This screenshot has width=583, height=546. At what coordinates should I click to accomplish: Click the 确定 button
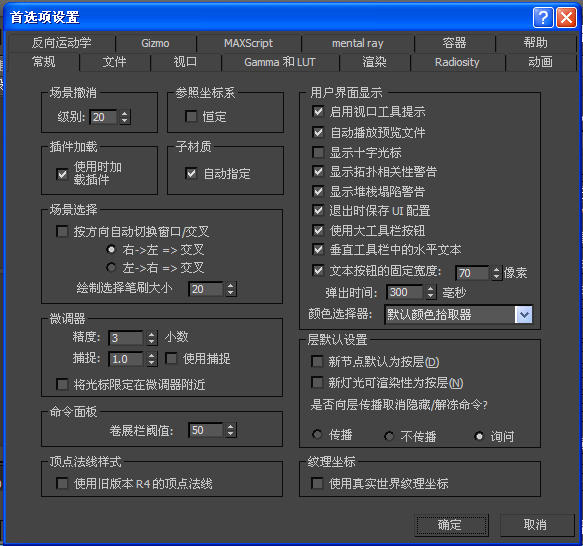(451, 525)
